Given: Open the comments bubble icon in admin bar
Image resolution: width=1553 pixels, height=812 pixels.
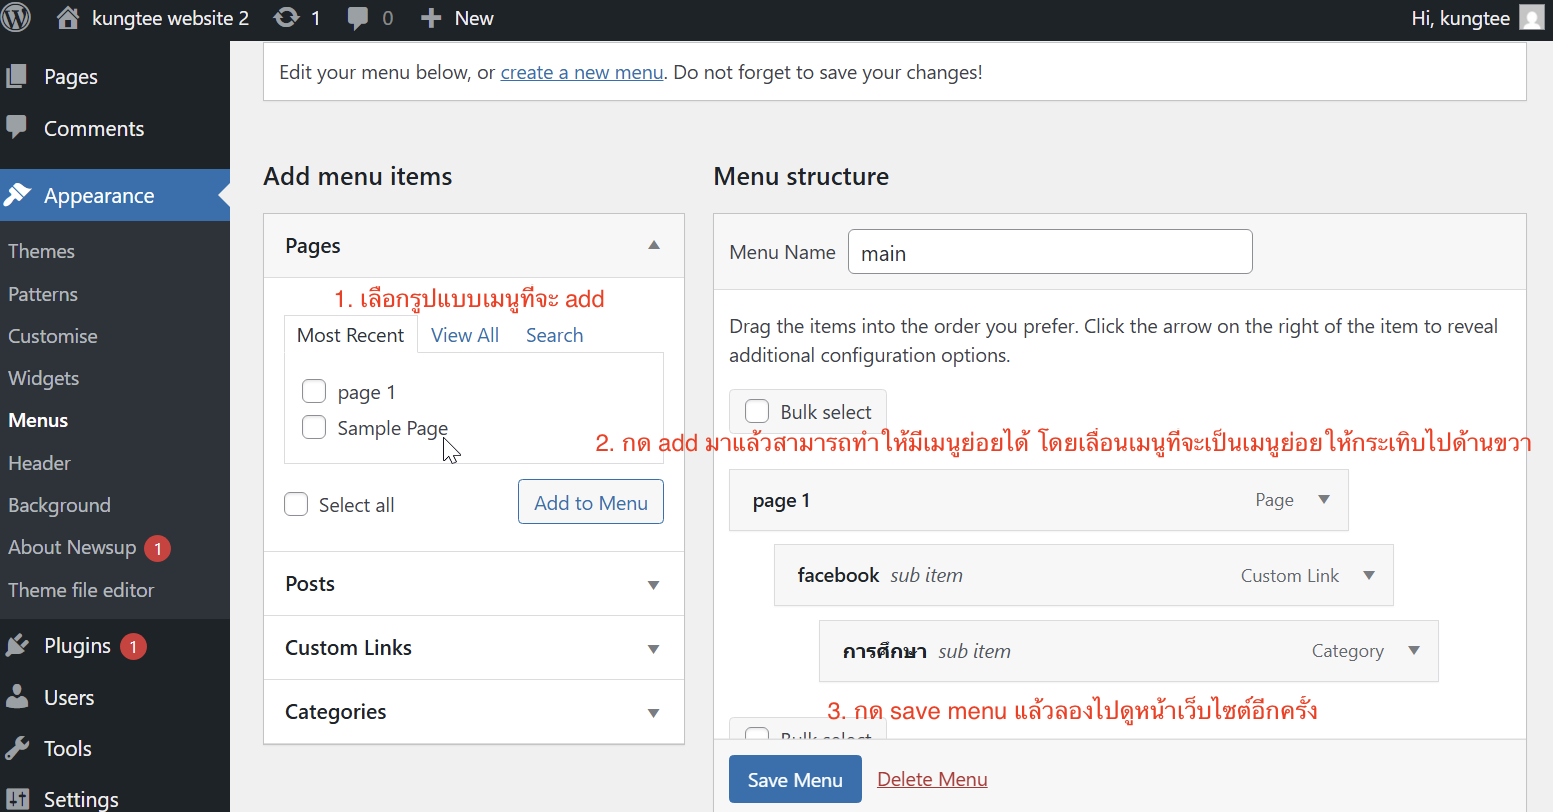Looking at the screenshot, I should click(x=358, y=18).
